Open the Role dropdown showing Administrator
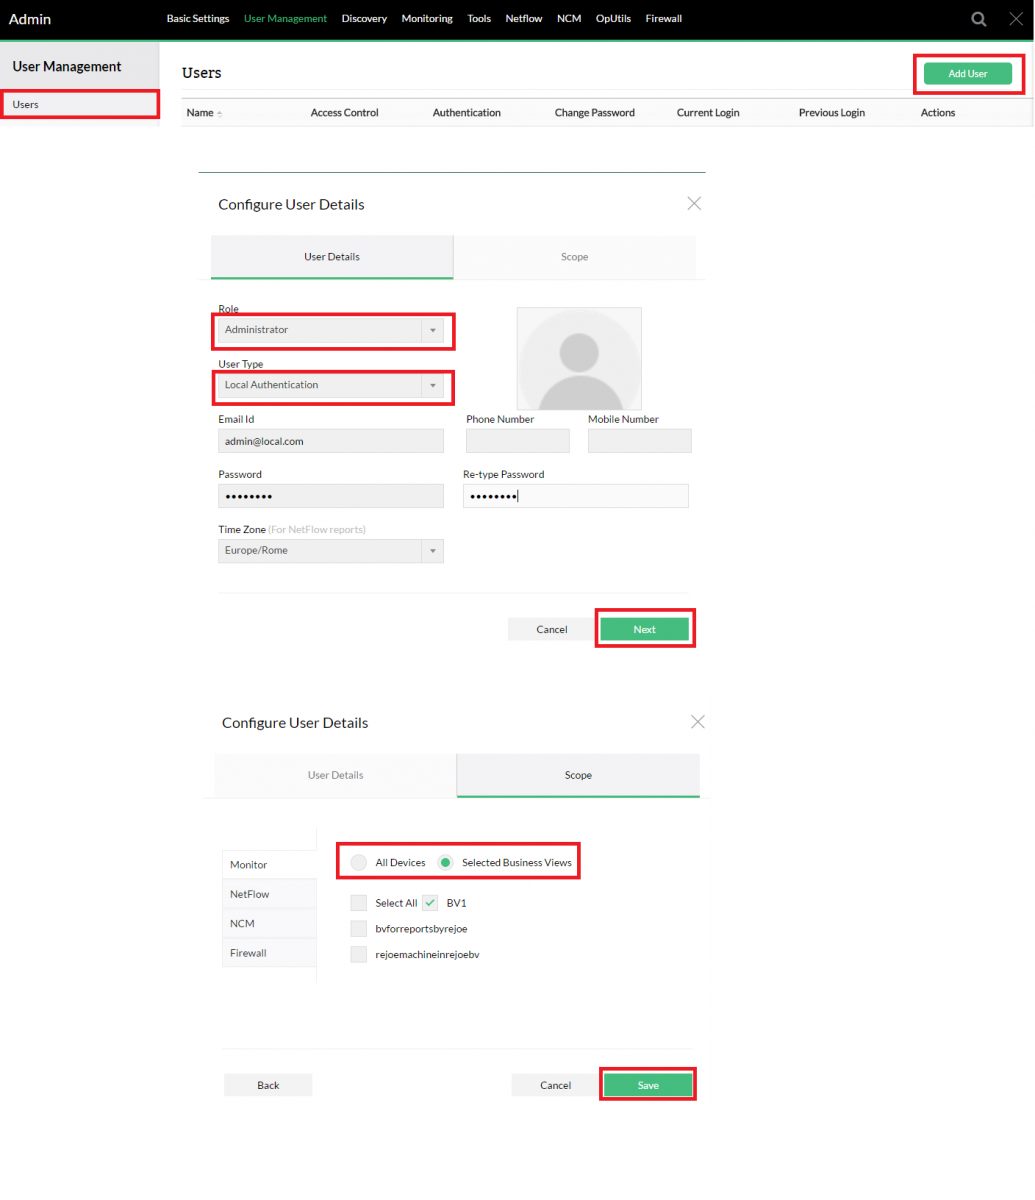Screen dimensions: 1035x1200 331,330
